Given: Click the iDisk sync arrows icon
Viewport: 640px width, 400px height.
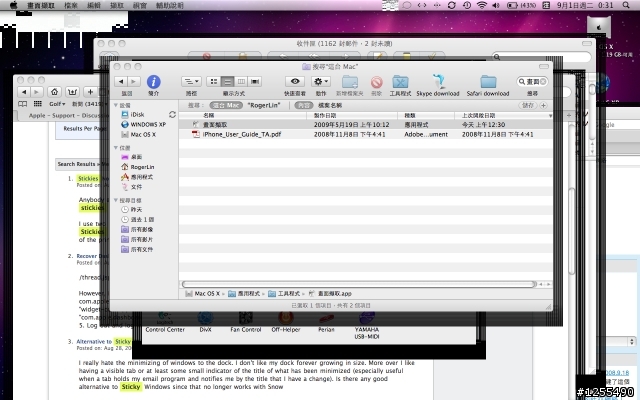Looking at the screenshot, I should [x=172, y=115].
